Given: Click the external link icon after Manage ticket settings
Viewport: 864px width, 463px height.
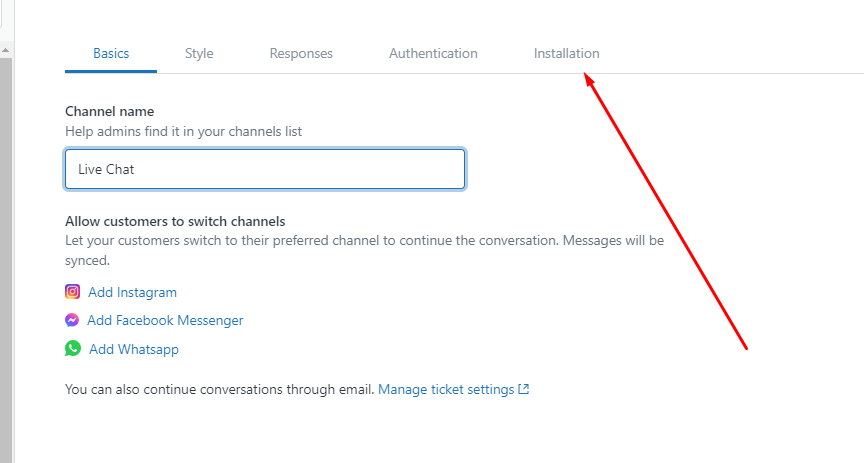Looking at the screenshot, I should tap(523, 389).
